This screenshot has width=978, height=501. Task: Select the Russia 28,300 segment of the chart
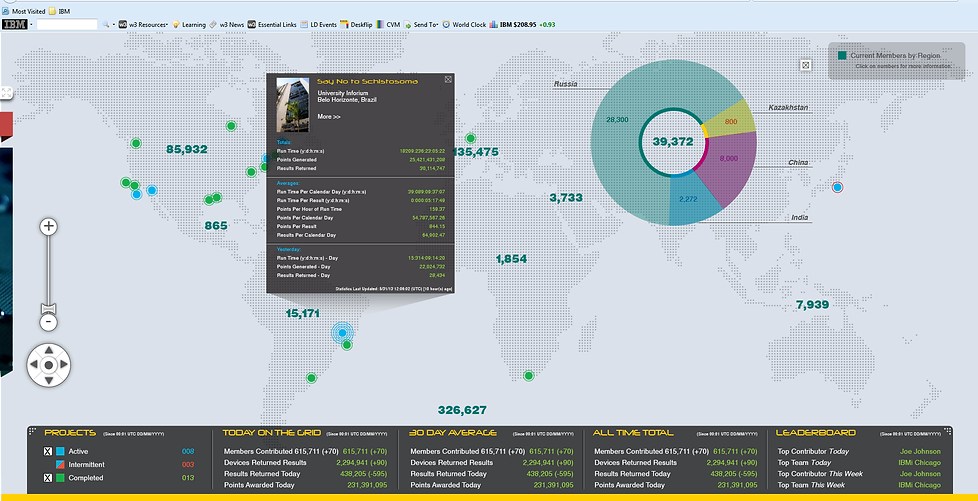click(617, 119)
